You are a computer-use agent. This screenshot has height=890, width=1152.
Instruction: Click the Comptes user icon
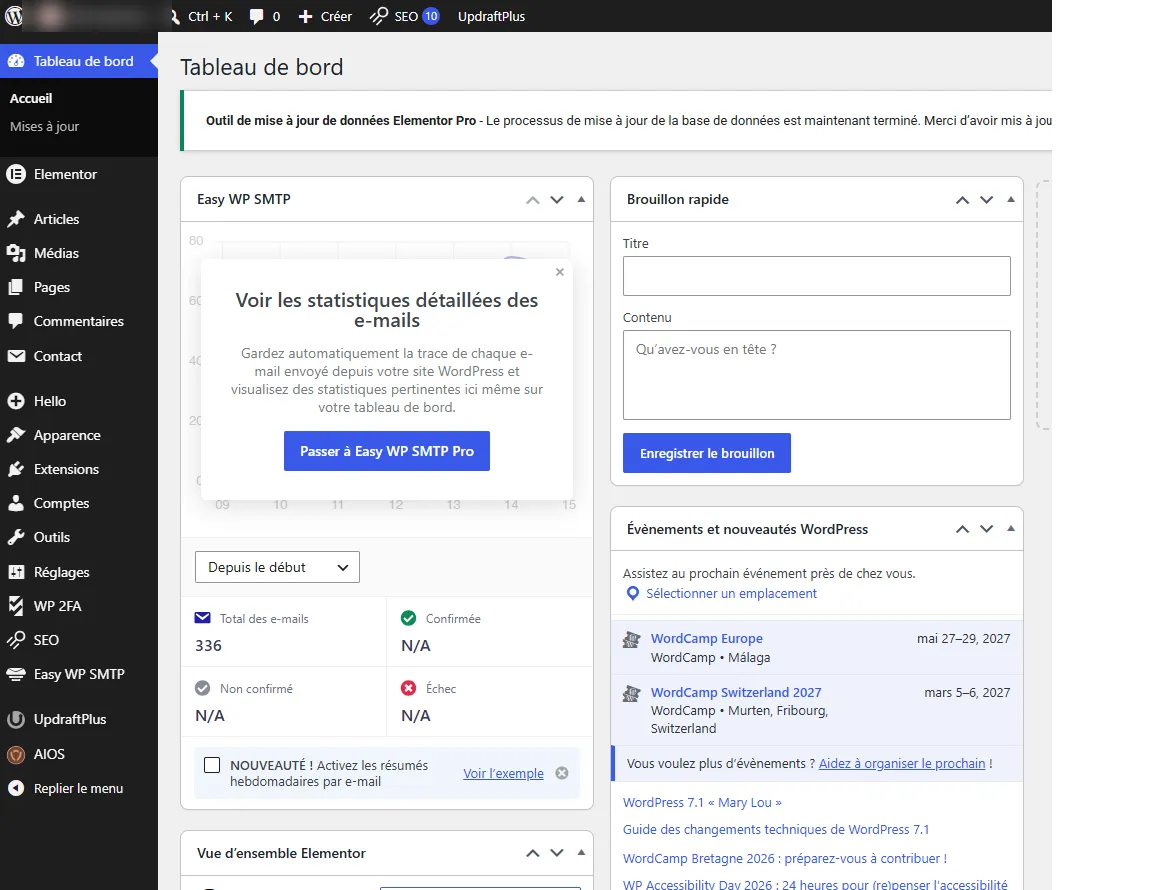pyautogui.click(x=15, y=503)
